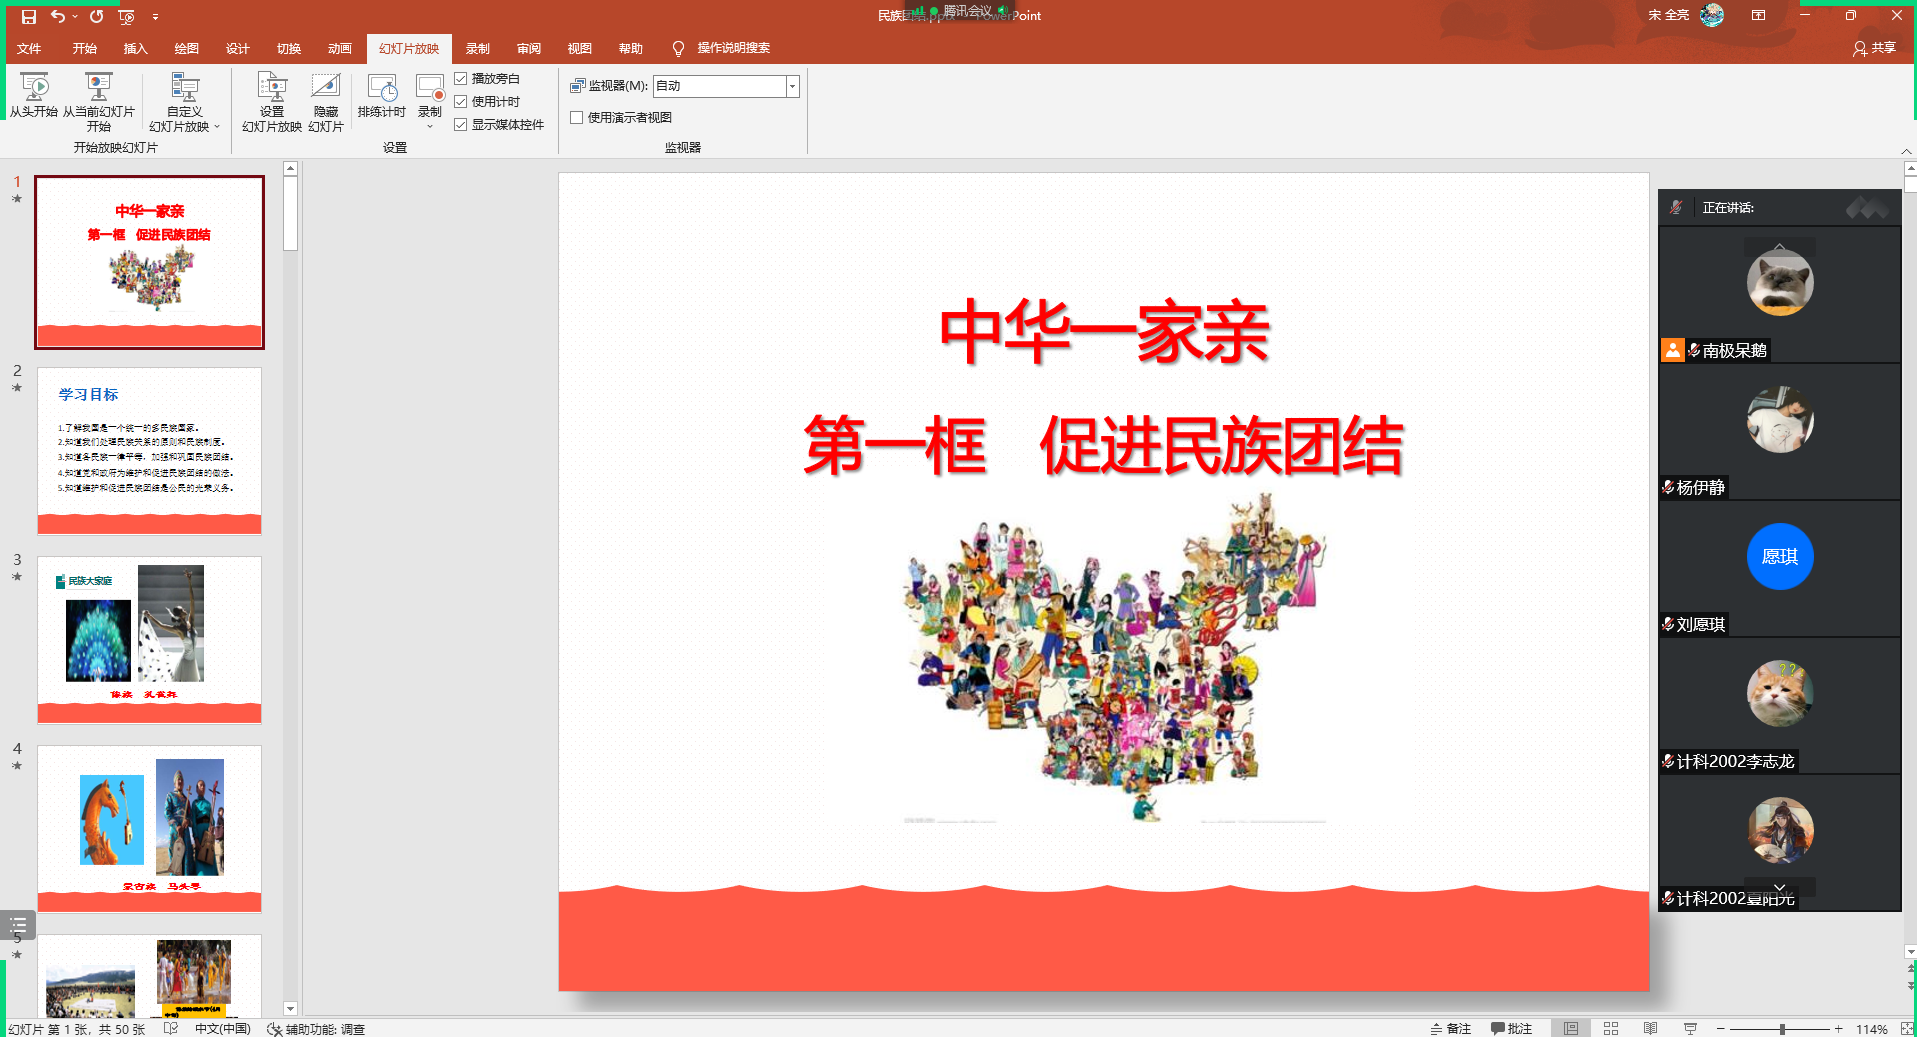Switch to Slide Sorter view in status bar
This screenshot has width=1917, height=1037.
1610,1028
